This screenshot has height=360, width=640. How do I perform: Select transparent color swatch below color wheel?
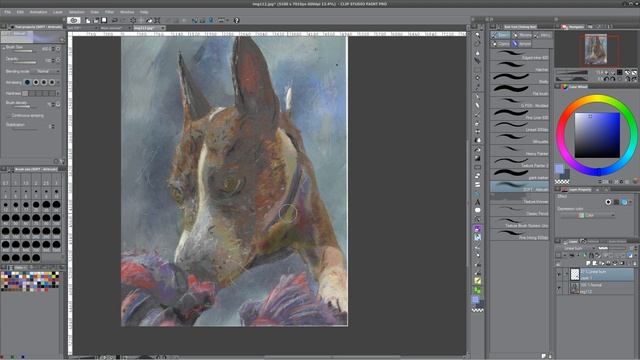click(x=562, y=182)
